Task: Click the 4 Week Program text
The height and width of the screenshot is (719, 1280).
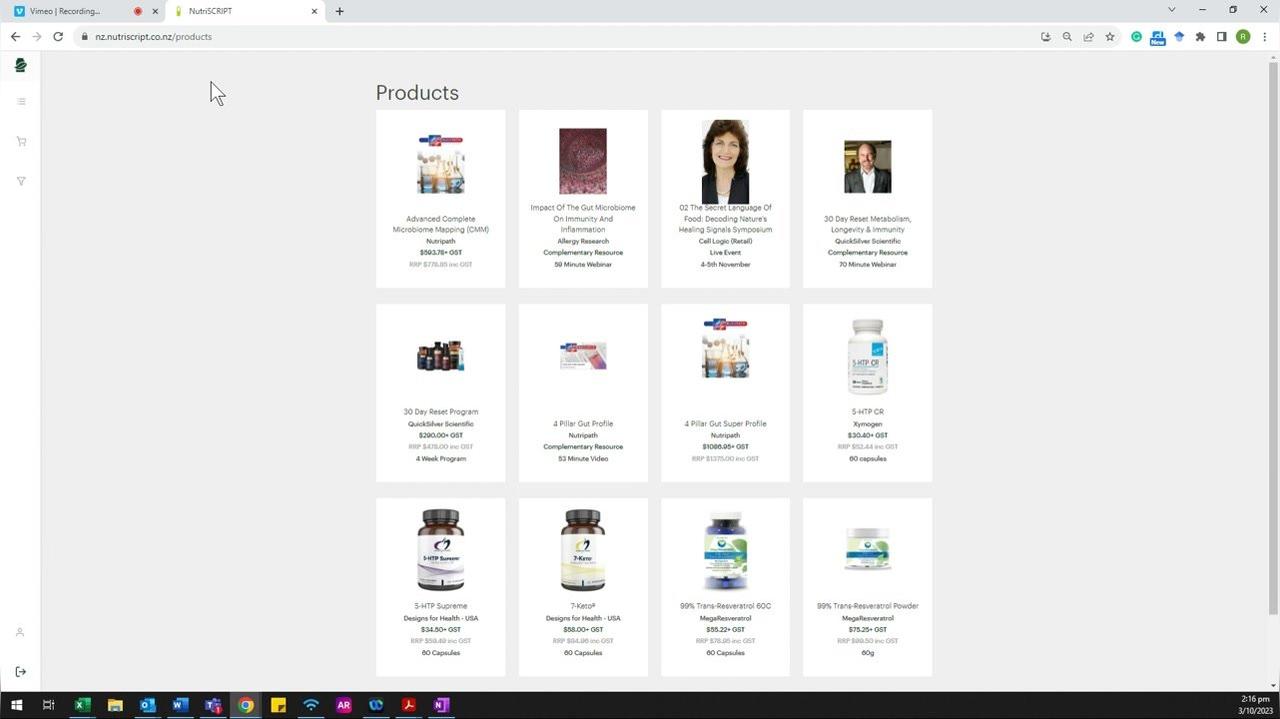Action: tap(441, 459)
